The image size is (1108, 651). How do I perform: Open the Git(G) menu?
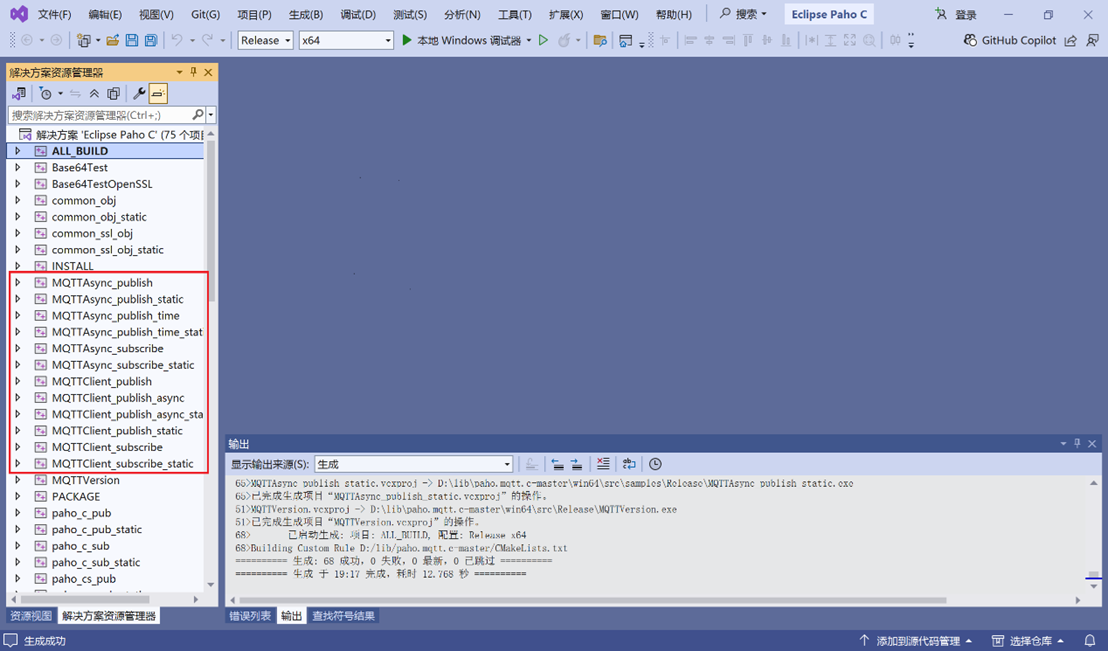pos(206,14)
